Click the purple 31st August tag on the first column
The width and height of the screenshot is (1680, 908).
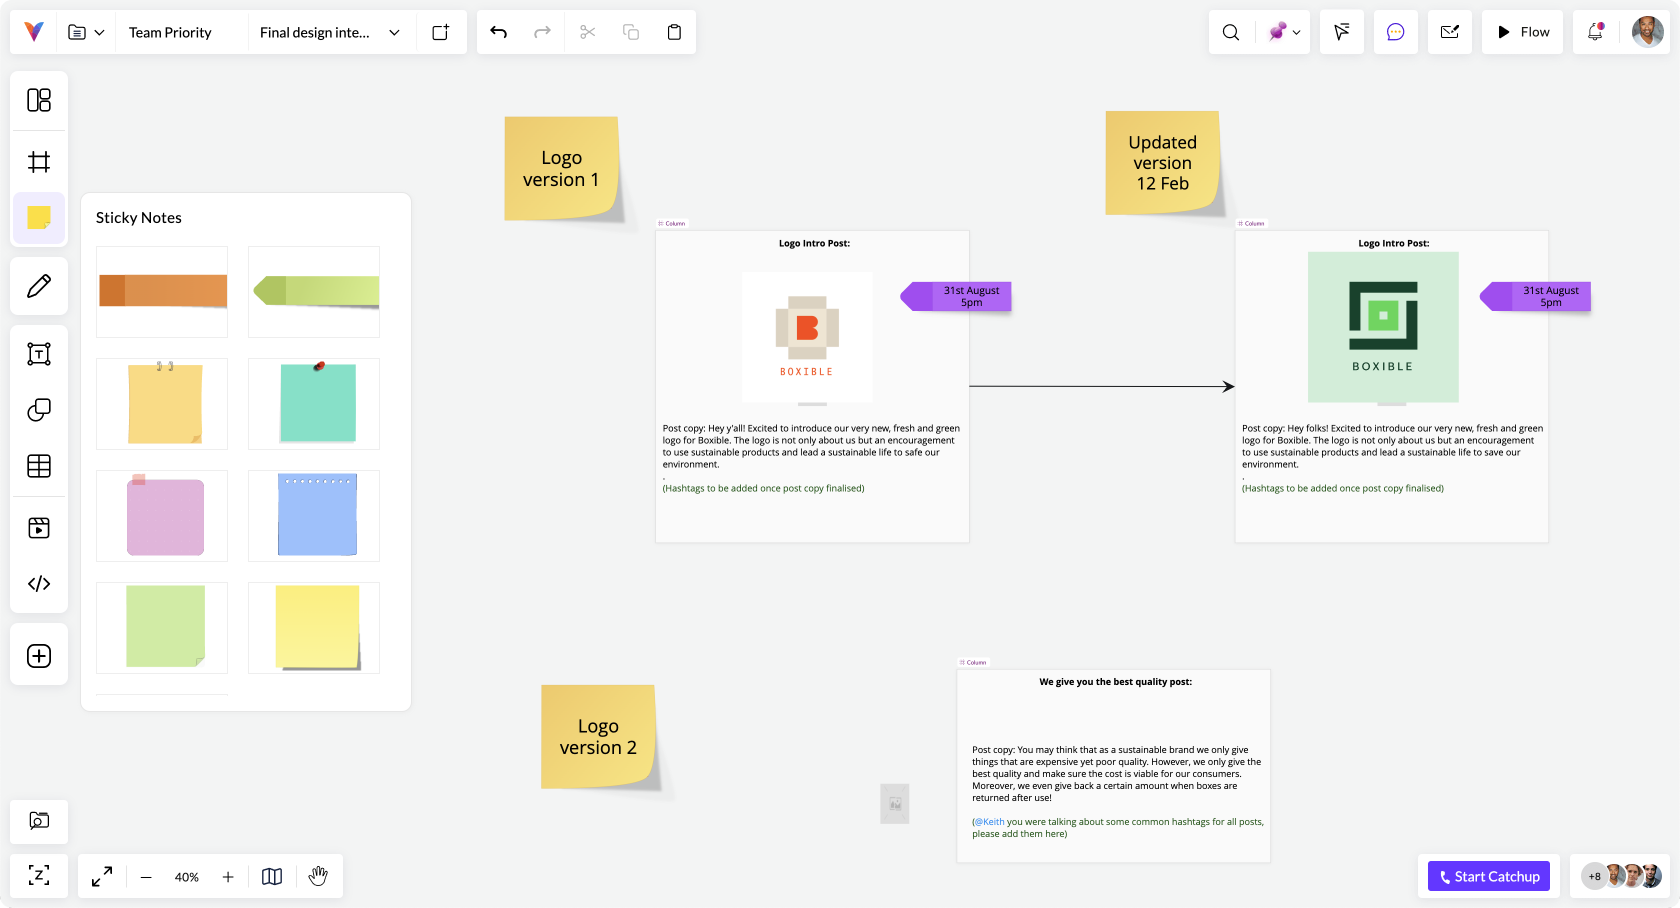[957, 296]
